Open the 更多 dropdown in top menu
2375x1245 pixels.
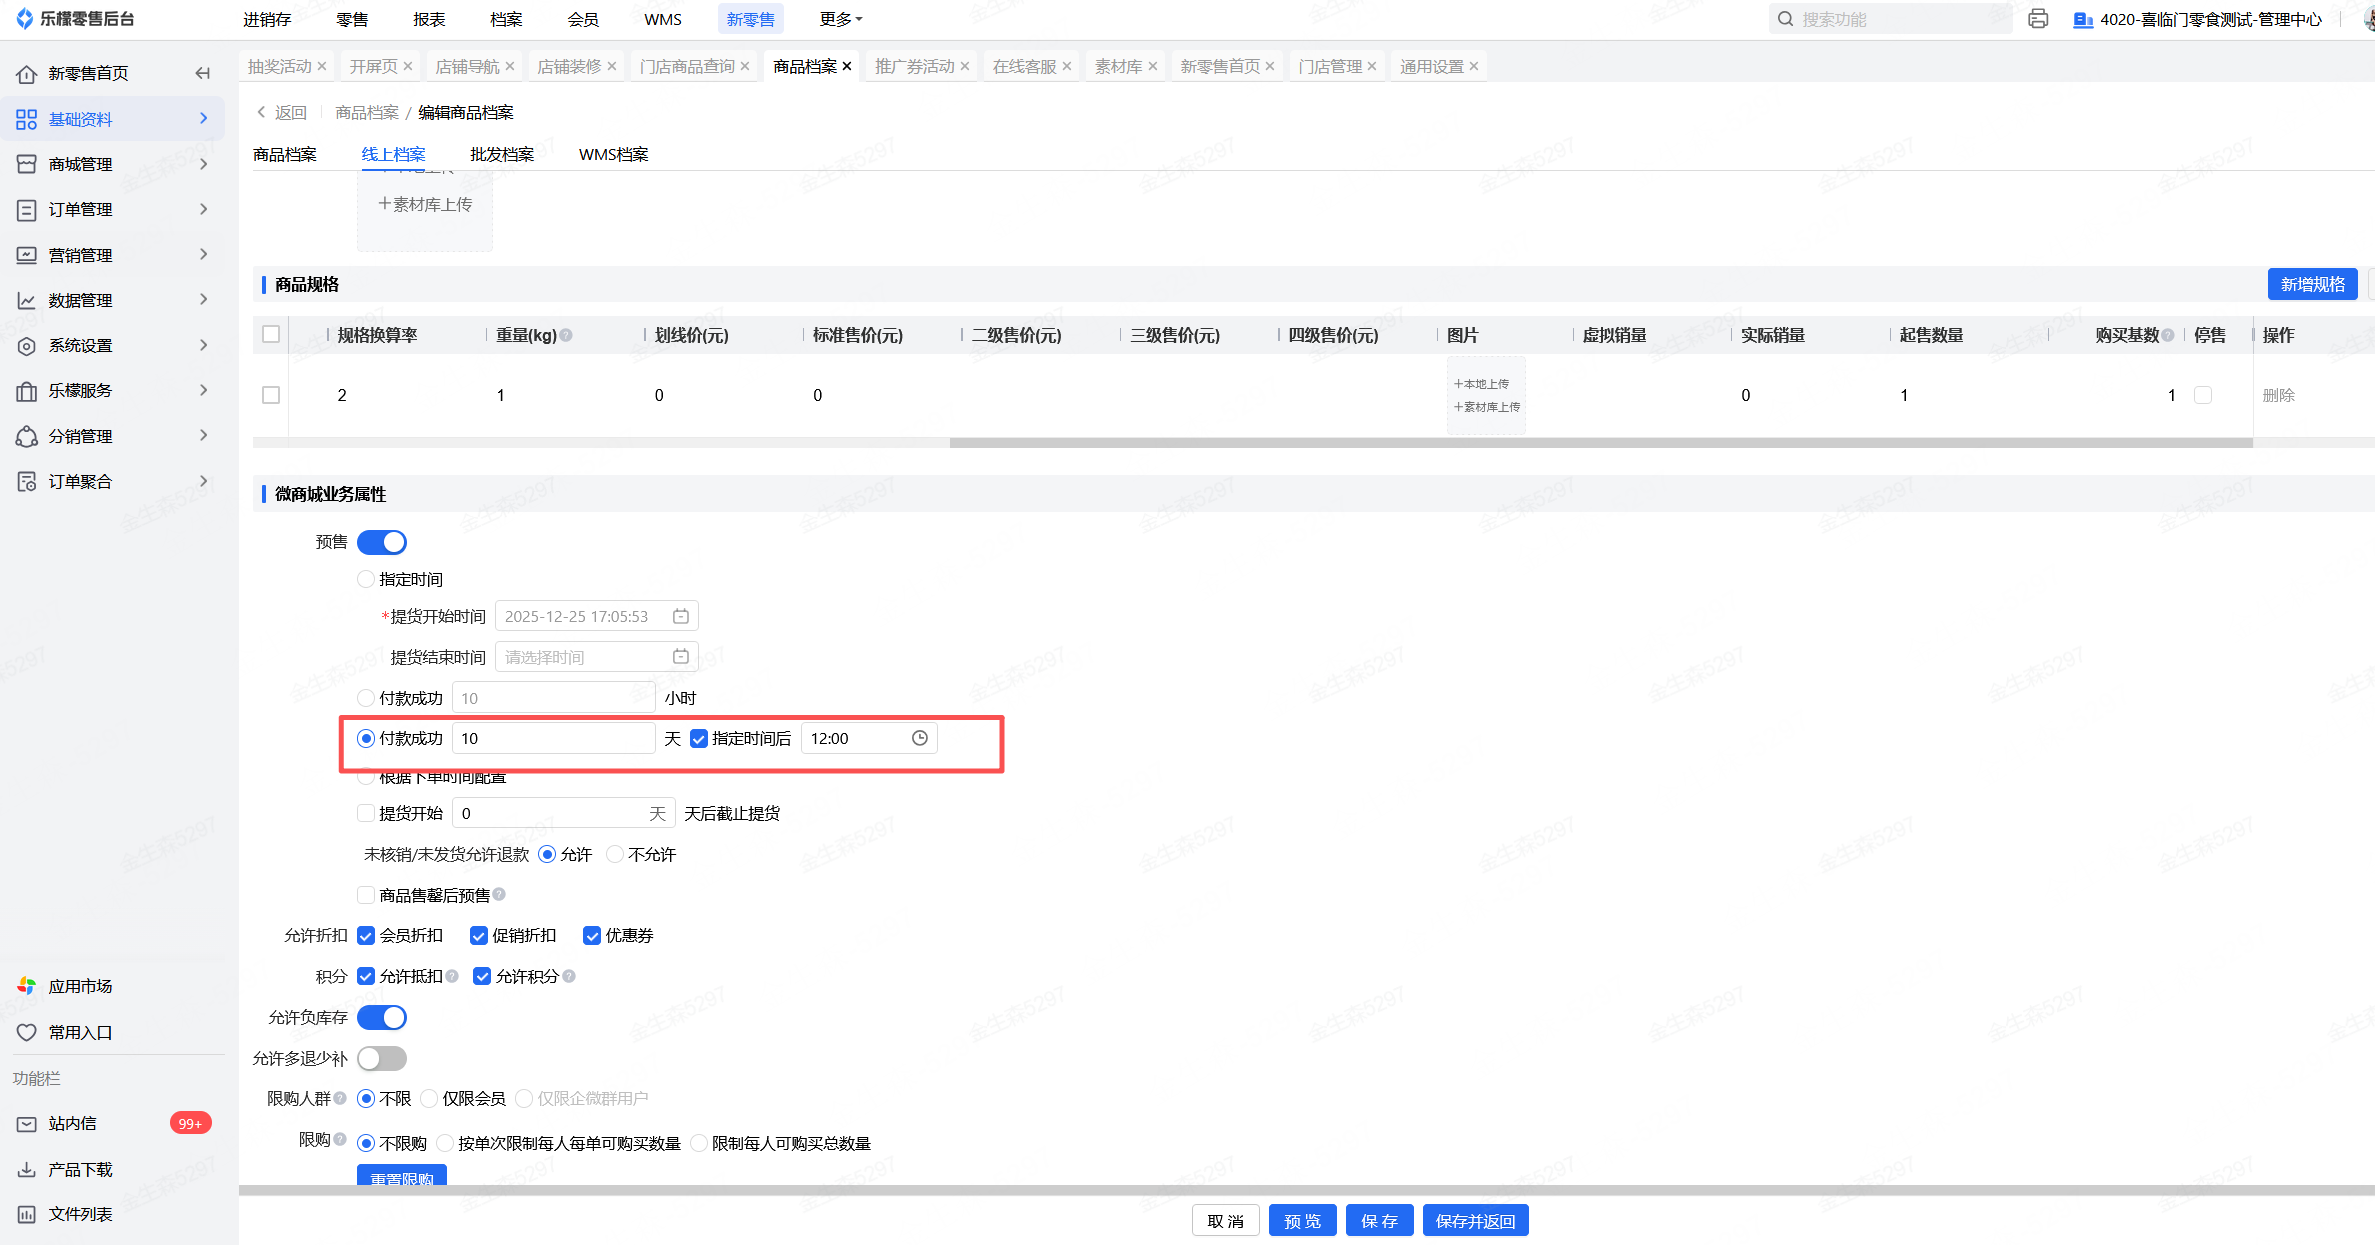(x=840, y=19)
